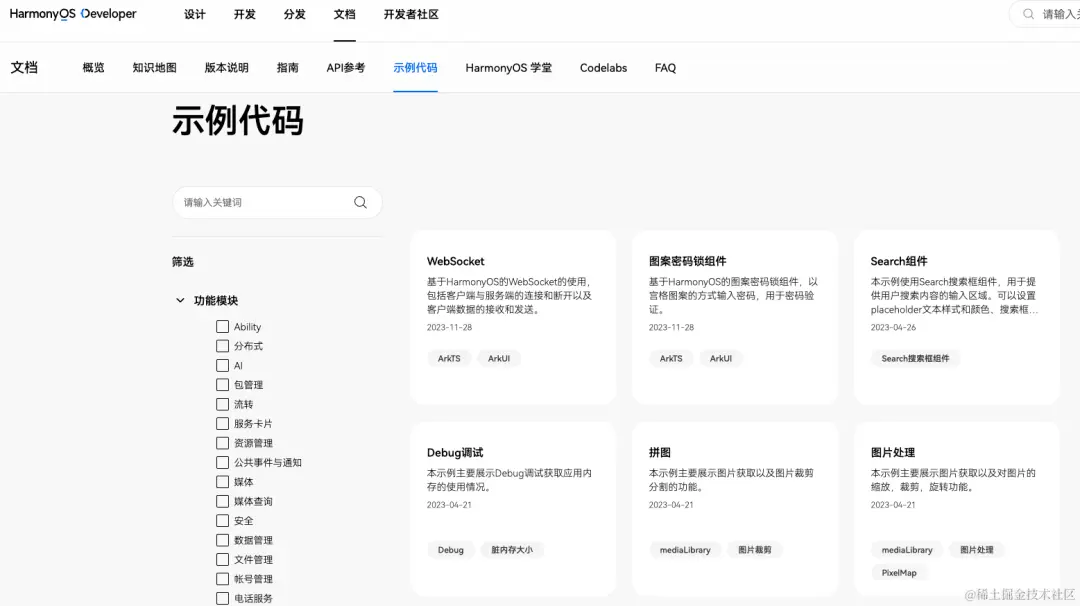The height and width of the screenshot is (606, 1080).
Task: Click mediaLibrary tag on 拼图 card
Action: [x=685, y=550]
